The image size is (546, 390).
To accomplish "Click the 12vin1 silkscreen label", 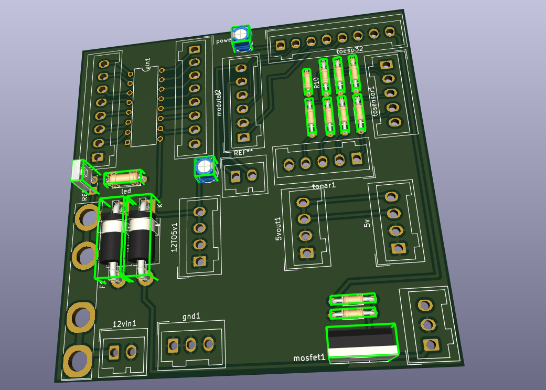I will coord(124,324).
